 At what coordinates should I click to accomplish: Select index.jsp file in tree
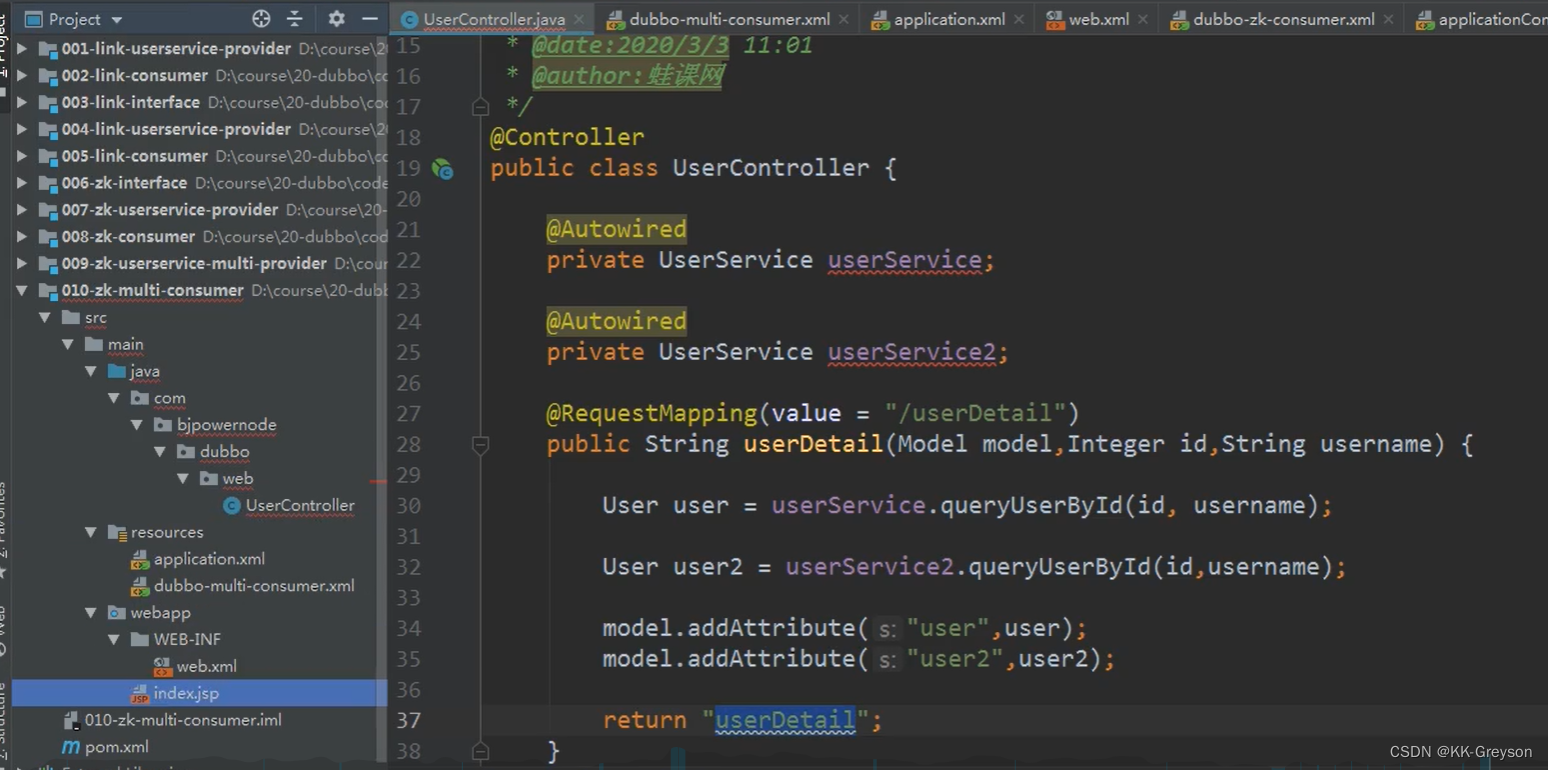pyautogui.click(x=186, y=694)
